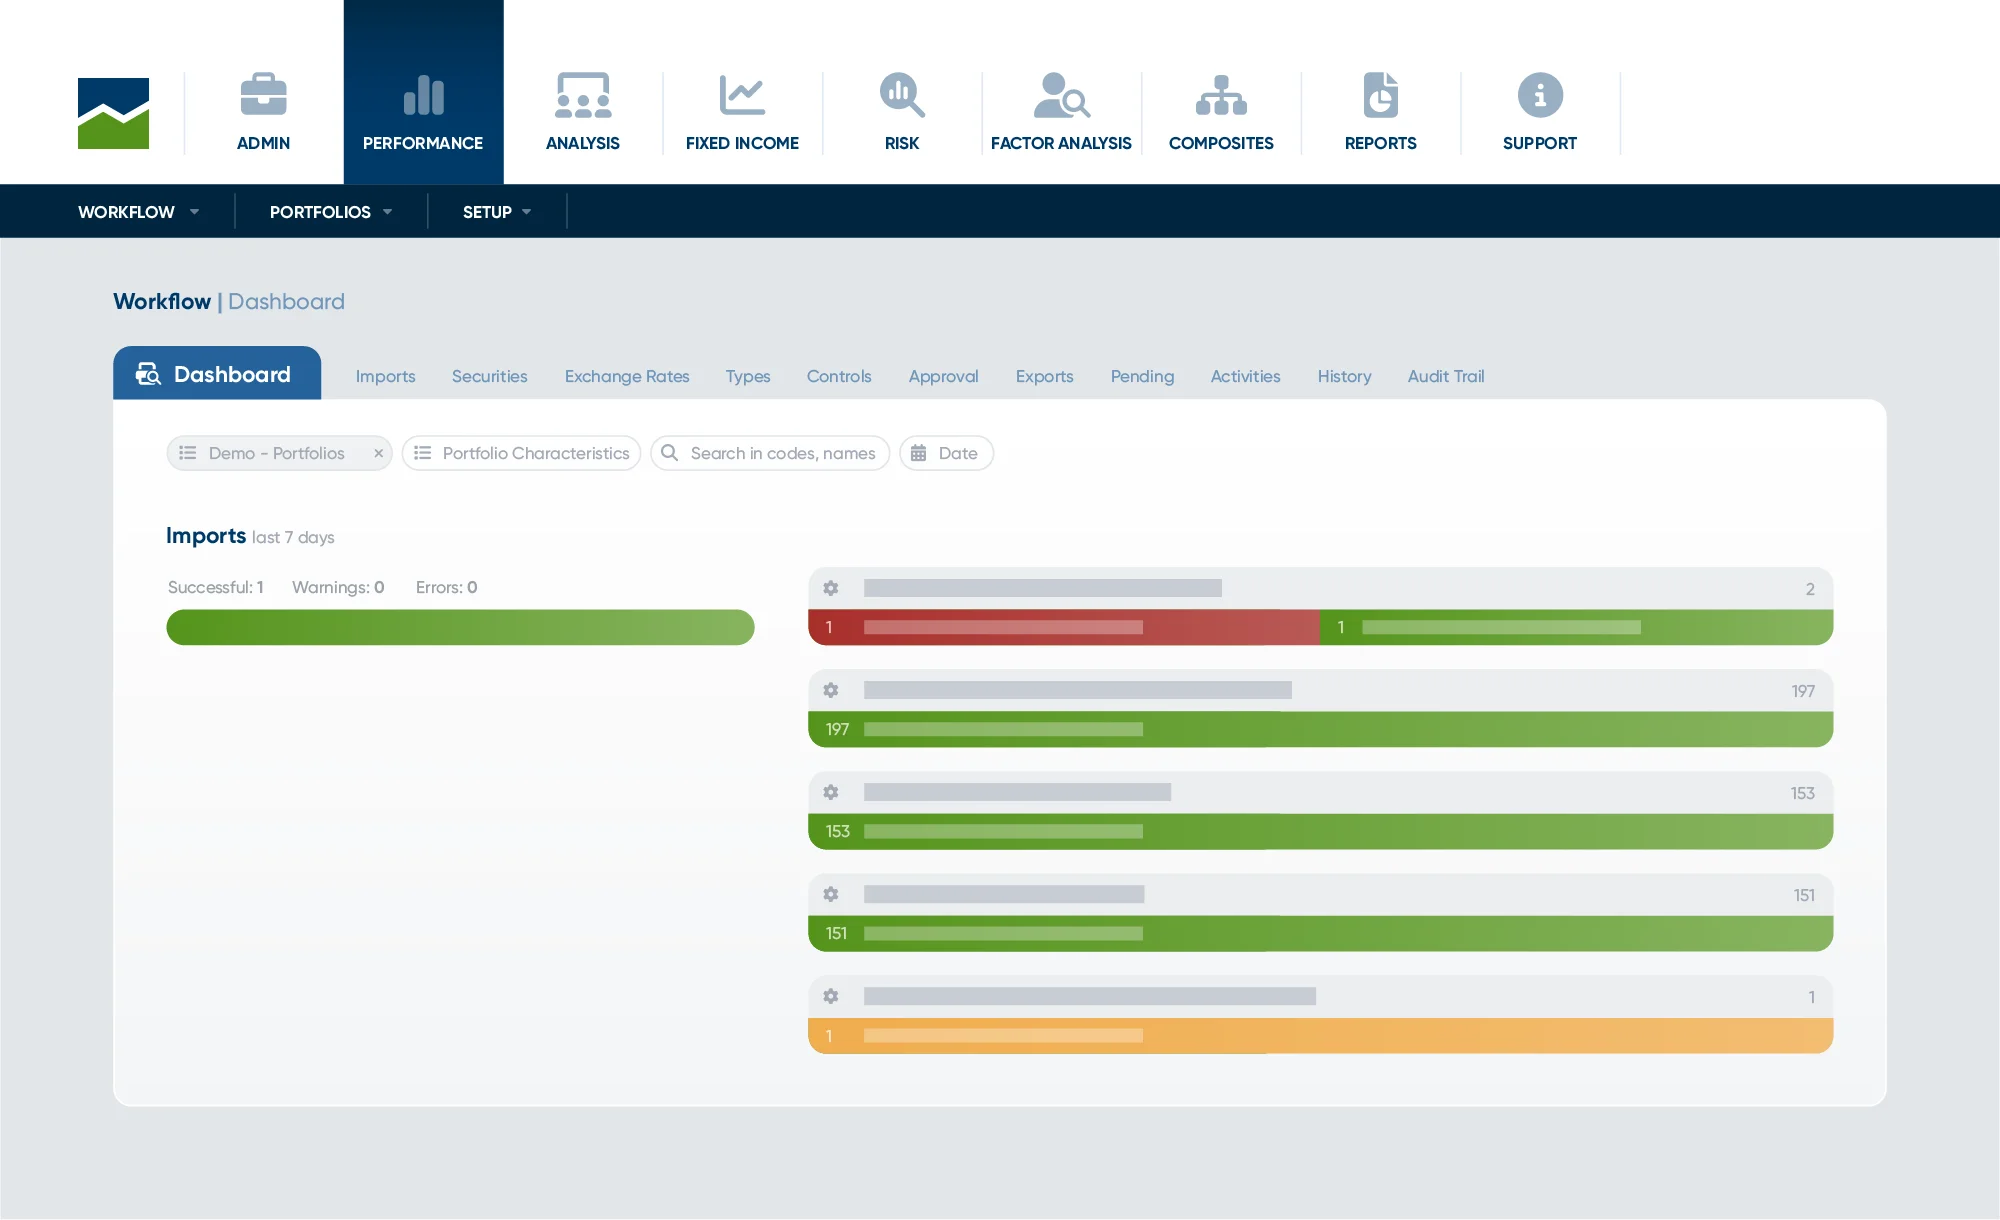Open the Fixed Income chart icon
This screenshot has height=1220, width=2000.
742,95
